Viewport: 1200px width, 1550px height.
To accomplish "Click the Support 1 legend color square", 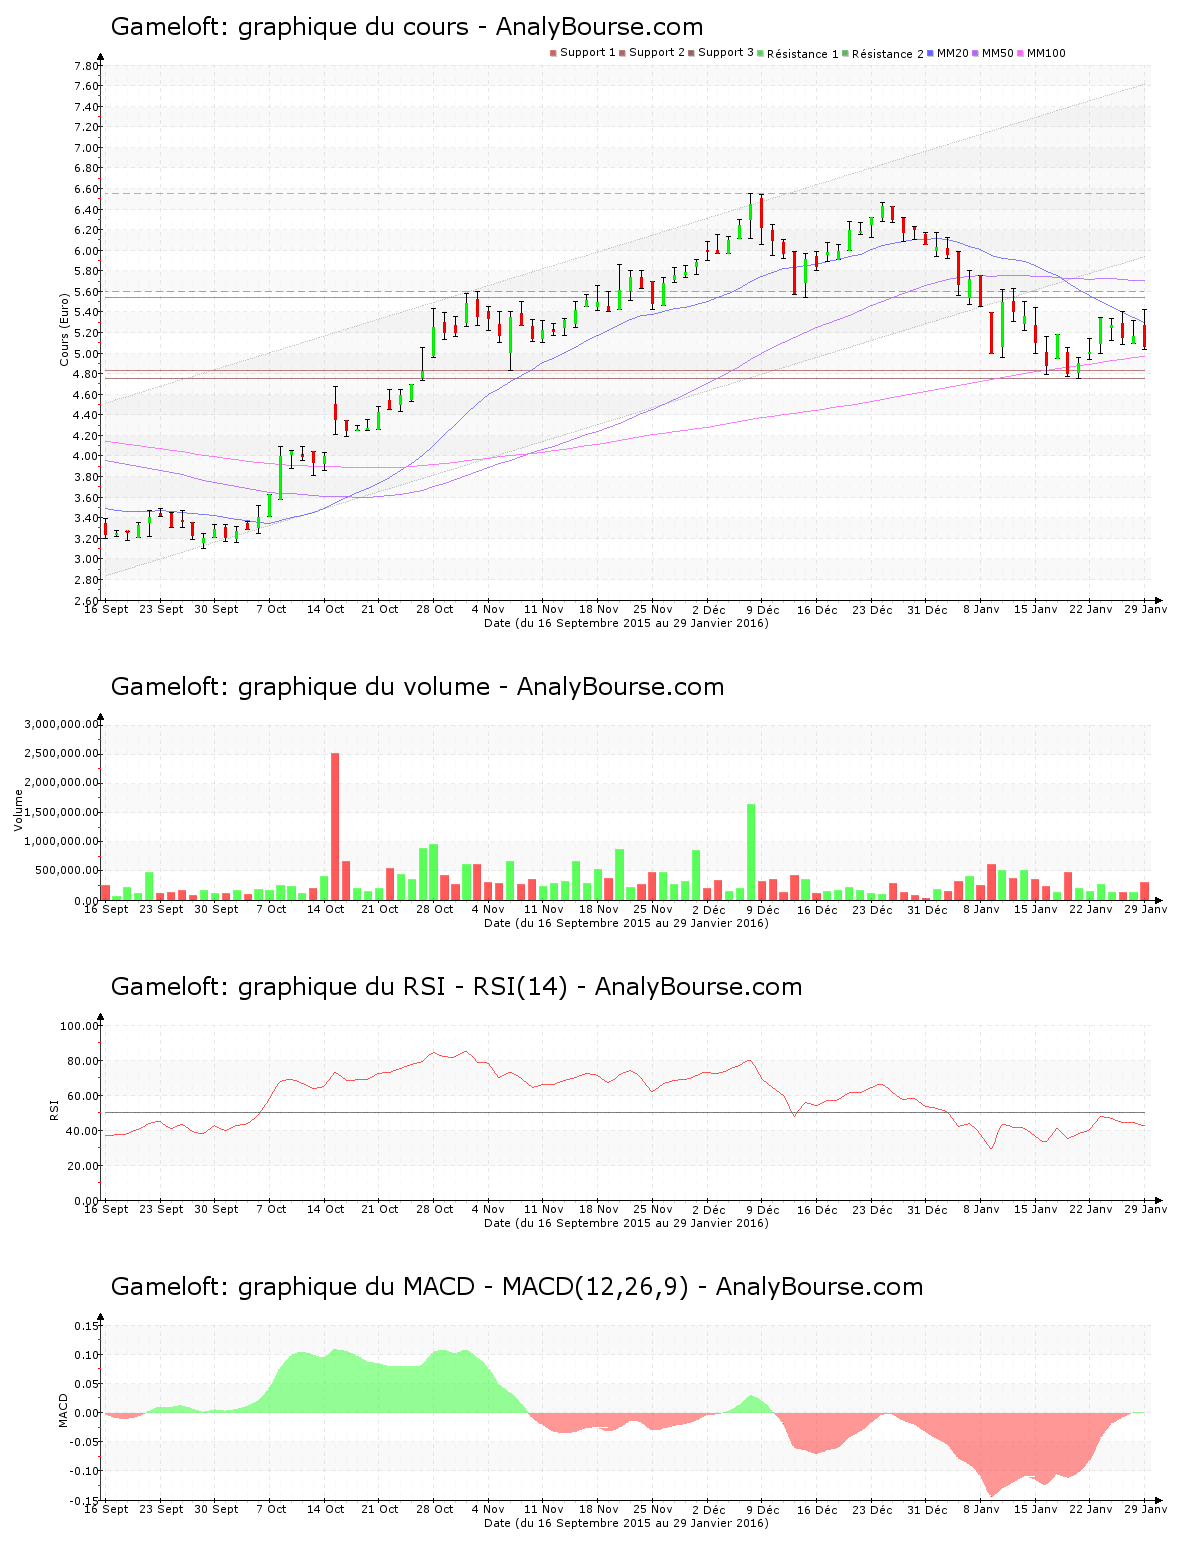I will click(553, 53).
